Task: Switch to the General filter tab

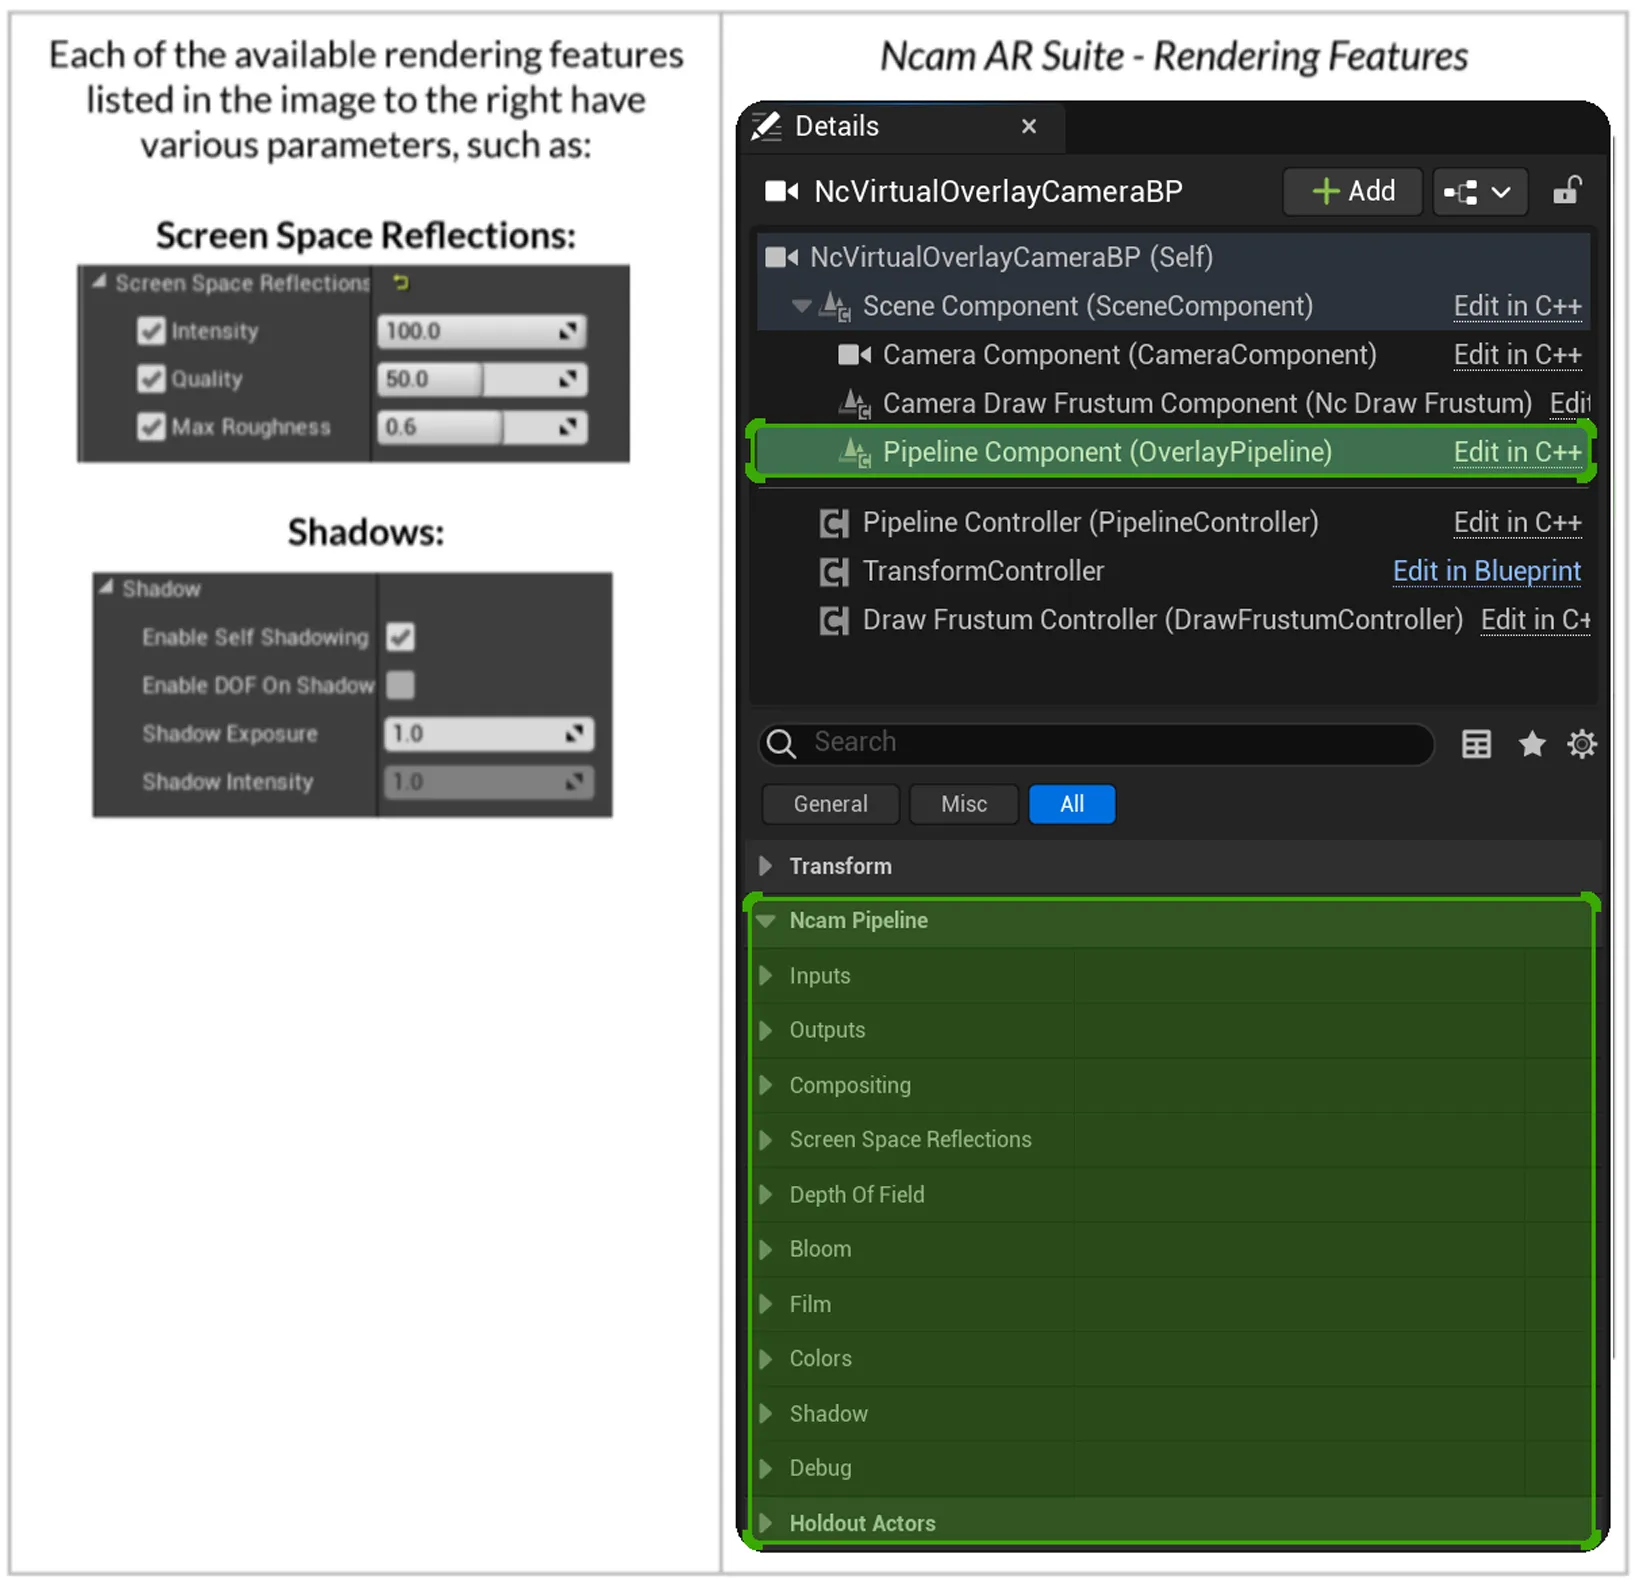Action: [x=831, y=804]
